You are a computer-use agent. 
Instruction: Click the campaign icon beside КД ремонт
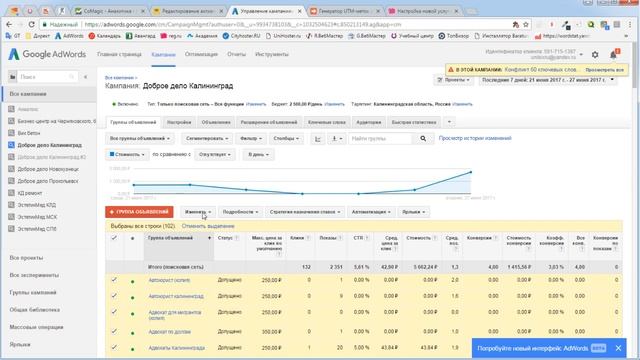click(11, 193)
